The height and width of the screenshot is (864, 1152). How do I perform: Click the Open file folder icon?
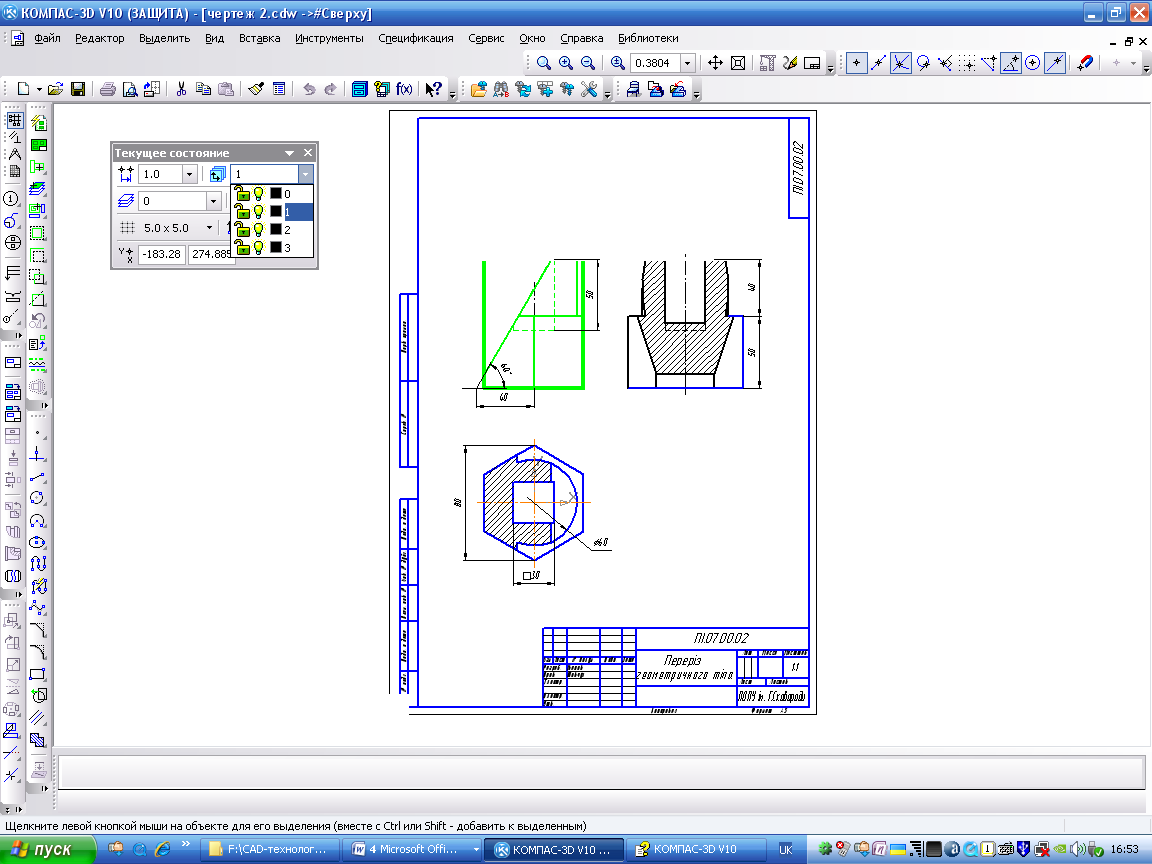pos(56,89)
